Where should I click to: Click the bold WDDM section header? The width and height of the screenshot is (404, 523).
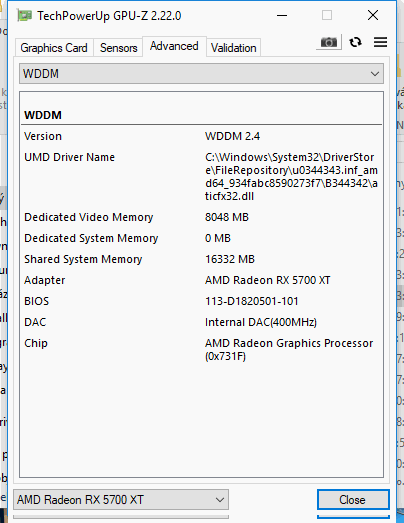pos(43,115)
